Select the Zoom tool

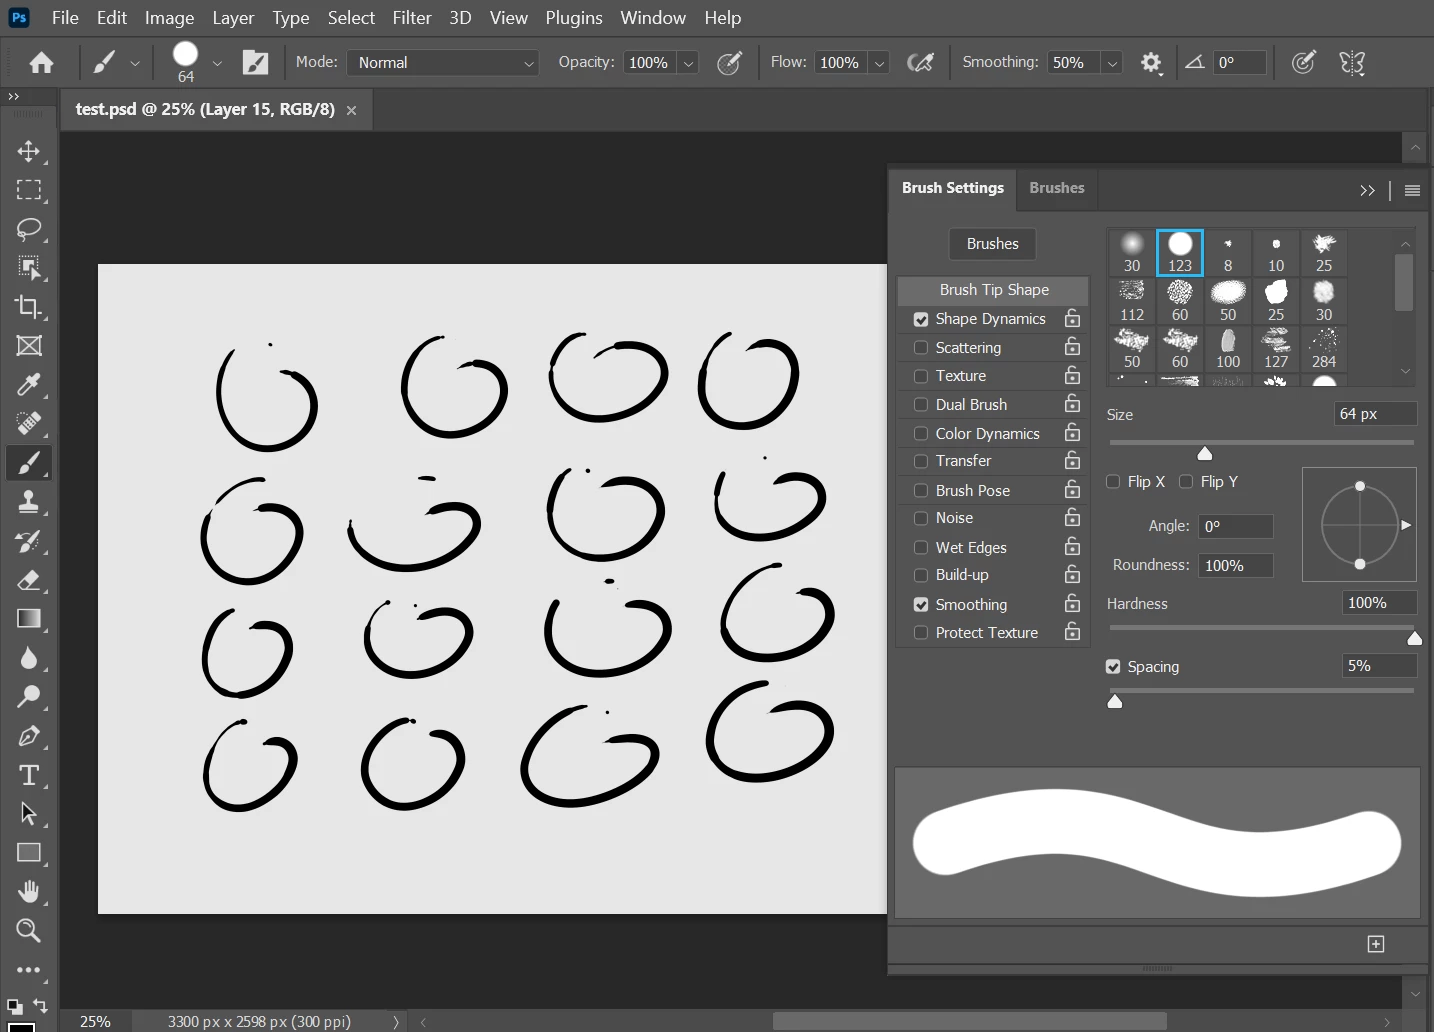click(29, 931)
